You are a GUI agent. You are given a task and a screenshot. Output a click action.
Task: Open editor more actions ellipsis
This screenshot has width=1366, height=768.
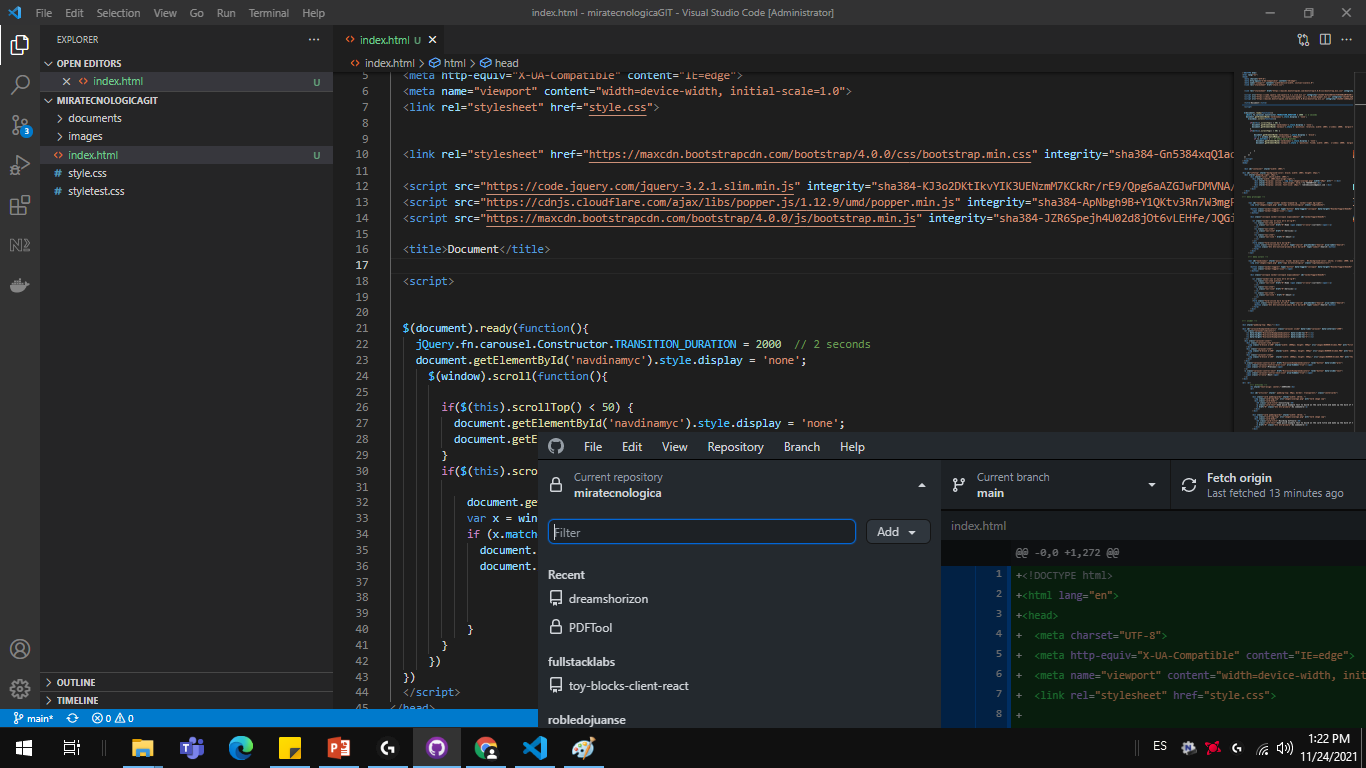[1347, 40]
